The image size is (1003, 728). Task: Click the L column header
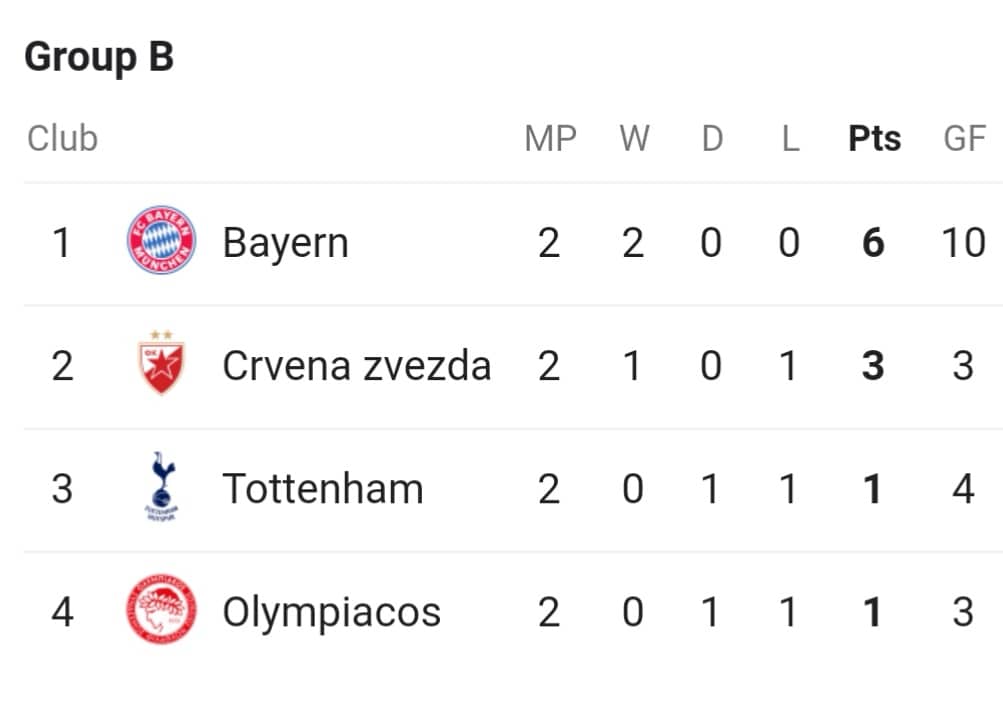click(791, 138)
